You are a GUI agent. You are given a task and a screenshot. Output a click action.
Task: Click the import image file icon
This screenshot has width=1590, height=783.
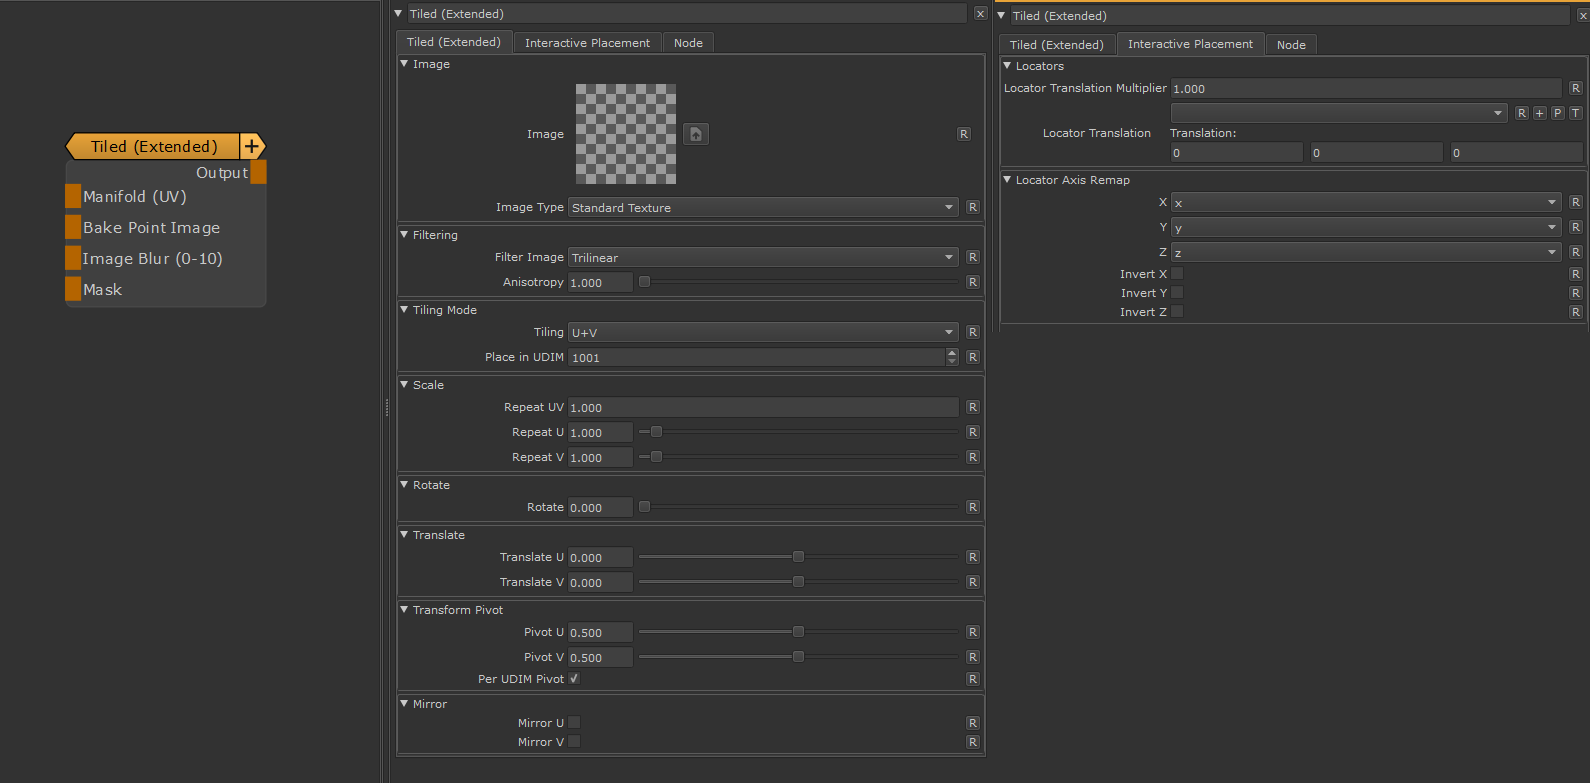[696, 134]
